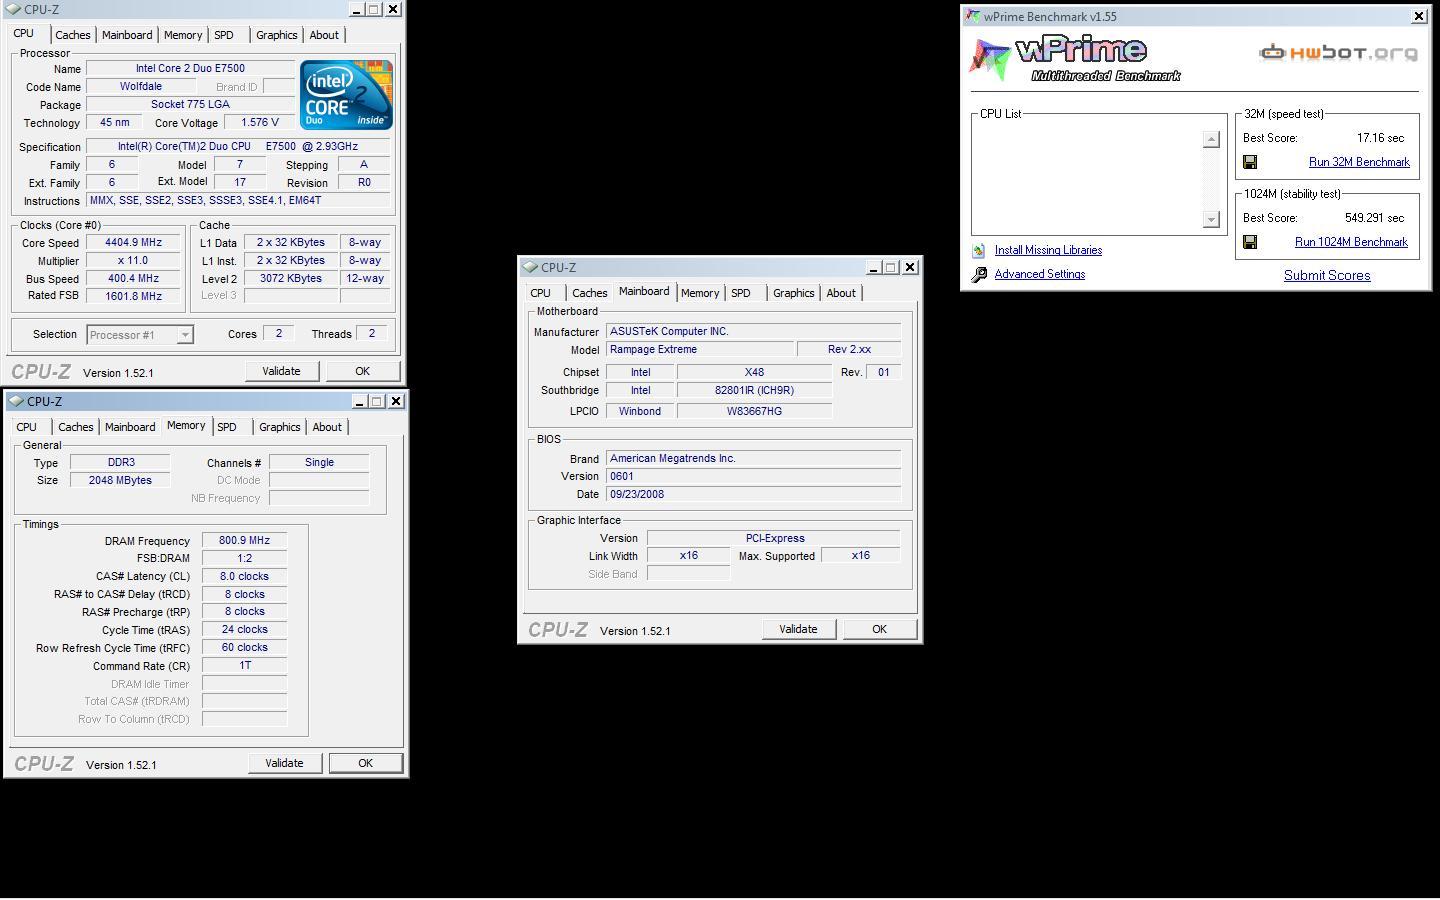Click the floppy save icon for 32M score

pyautogui.click(x=1250, y=162)
